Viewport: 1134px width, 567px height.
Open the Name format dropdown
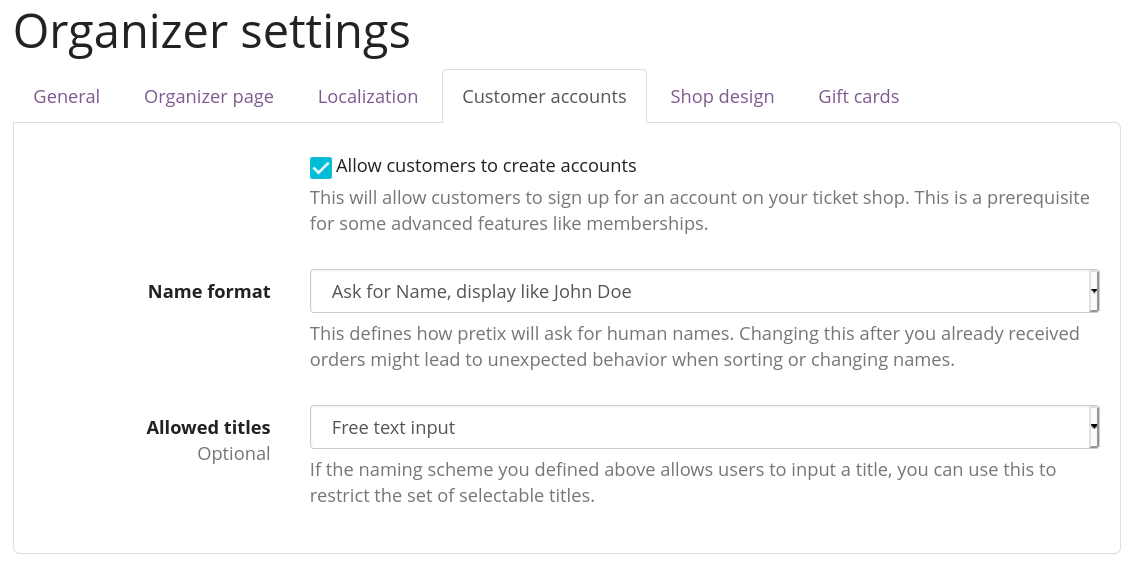click(700, 291)
